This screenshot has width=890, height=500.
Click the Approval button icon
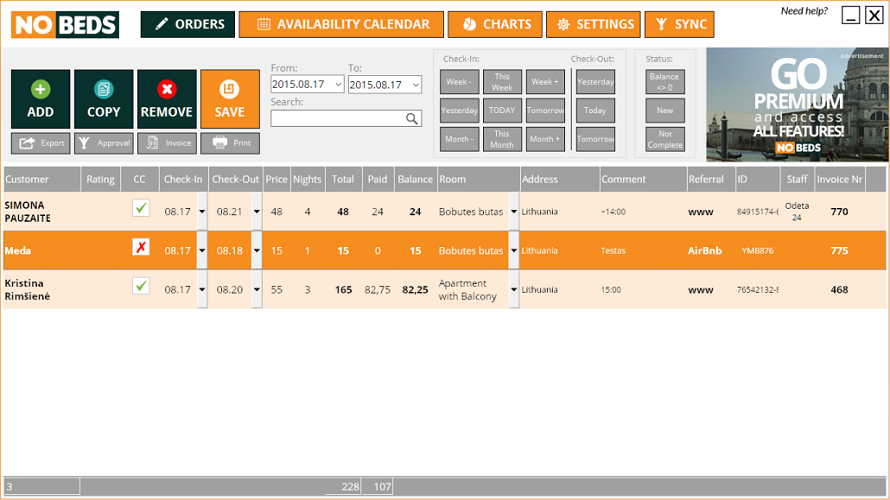pyautogui.click(x=84, y=143)
